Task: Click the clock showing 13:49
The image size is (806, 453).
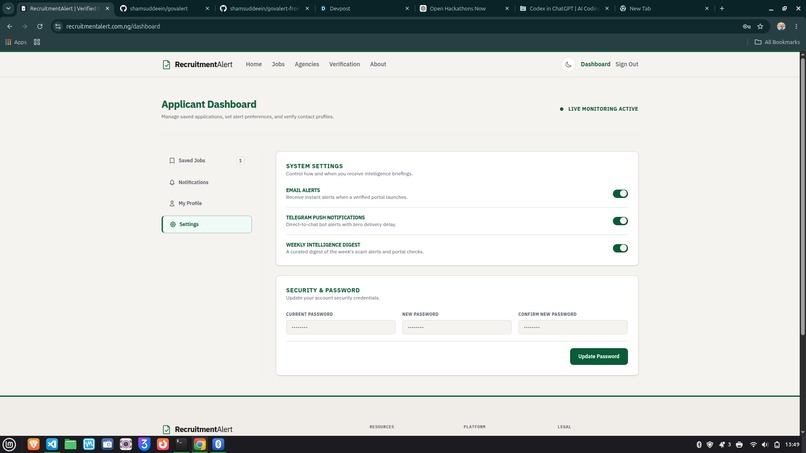Action: 792,444
